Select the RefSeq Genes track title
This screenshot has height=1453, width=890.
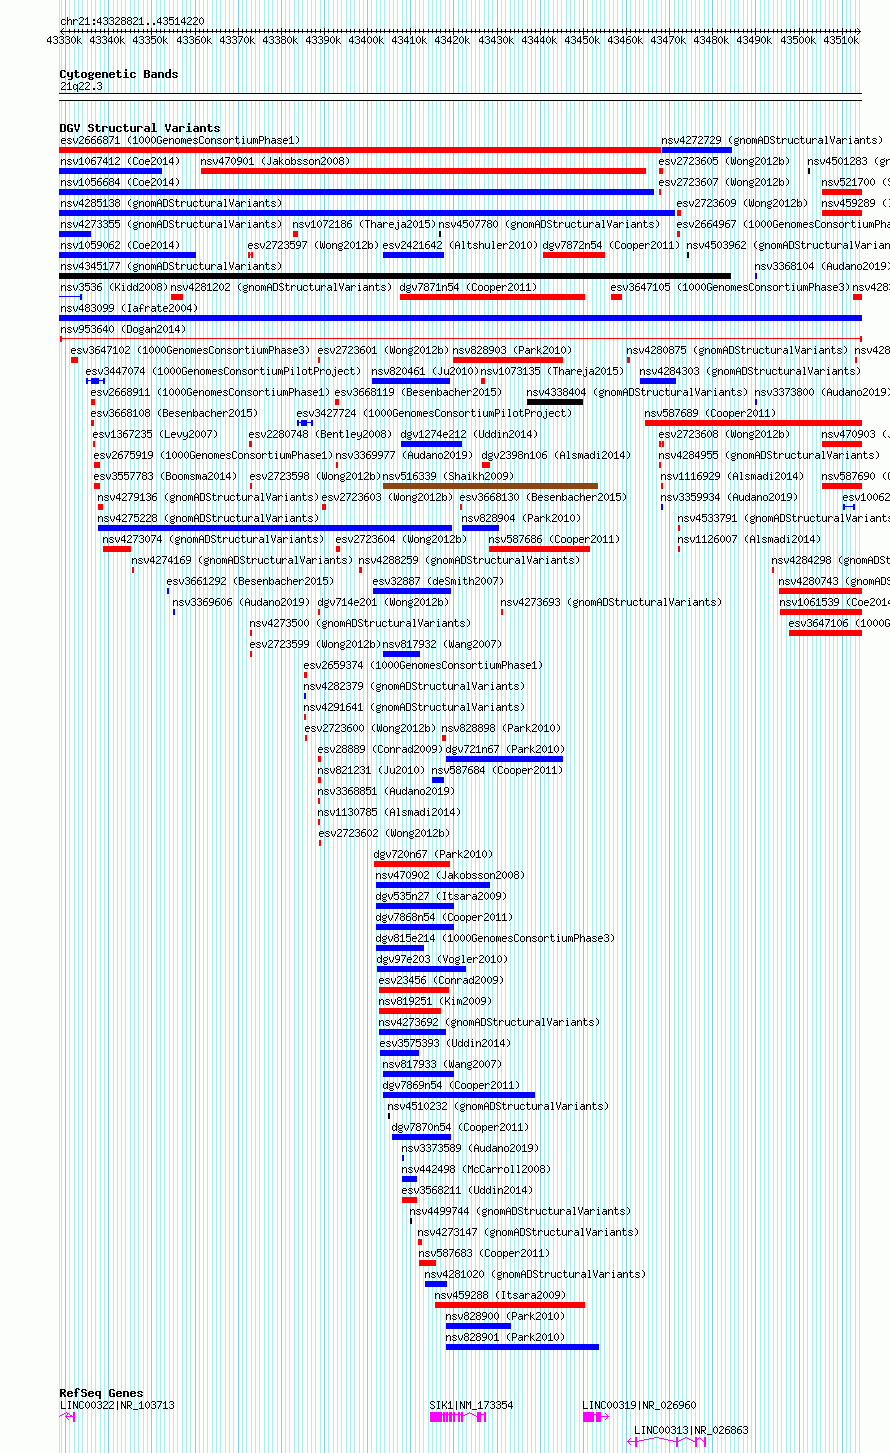(x=101, y=1393)
